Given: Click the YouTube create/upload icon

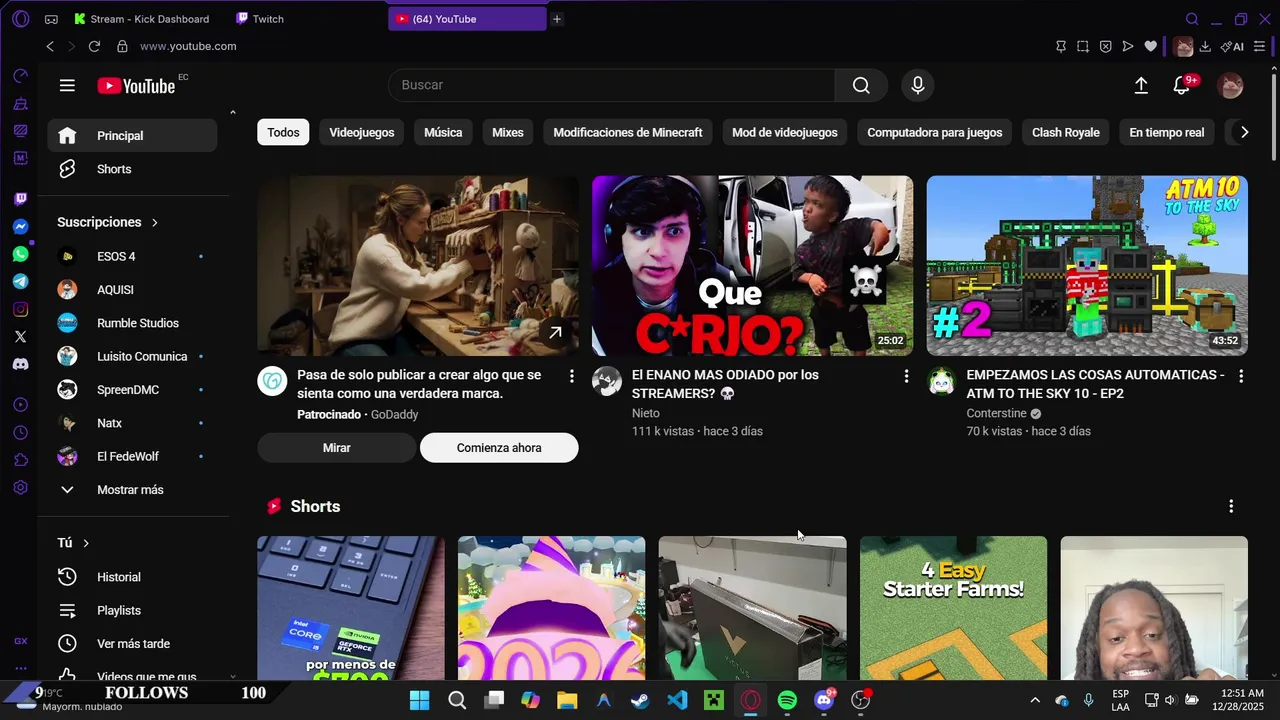Looking at the screenshot, I should (1141, 86).
